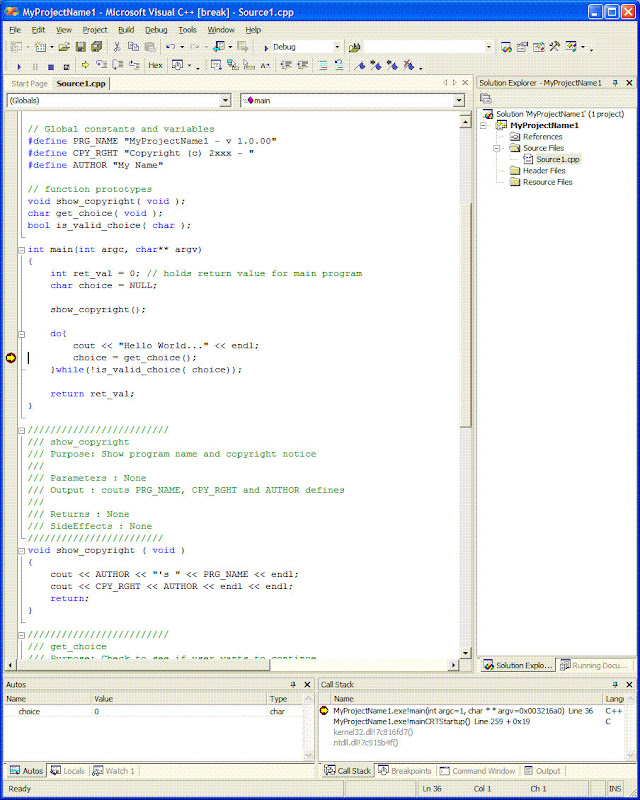Image resolution: width=640 pixels, height=800 pixels.
Task: Click the Comment Selection lines icon
Action: (323, 65)
